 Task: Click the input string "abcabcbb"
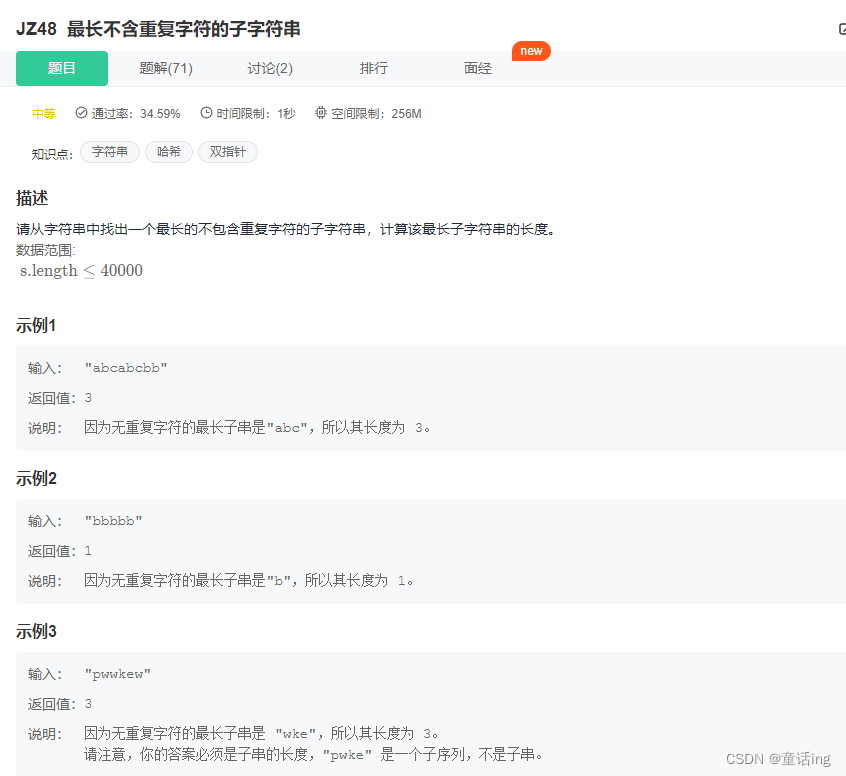coord(126,367)
